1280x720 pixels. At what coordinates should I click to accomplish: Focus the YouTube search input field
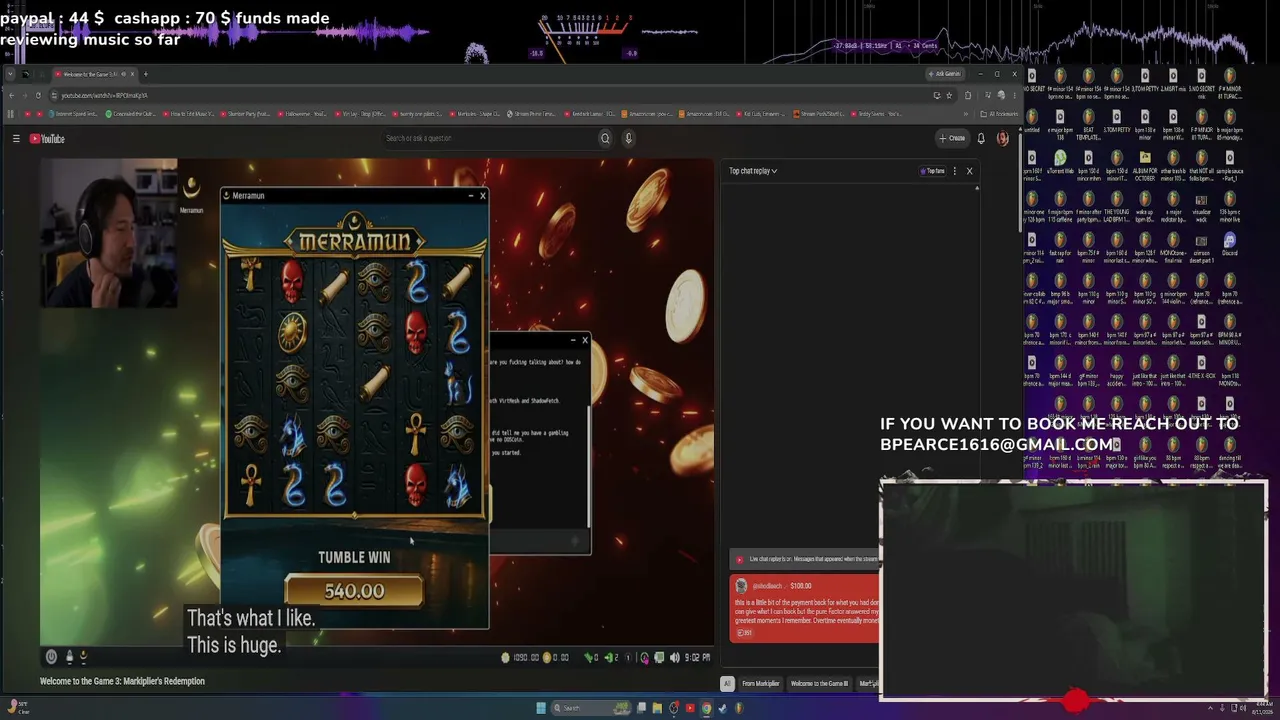click(x=488, y=138)
